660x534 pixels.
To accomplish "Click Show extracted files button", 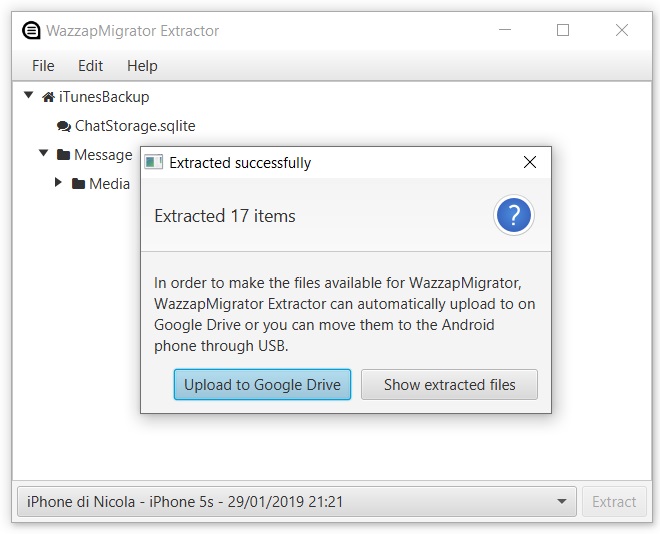I will [449, 385].
